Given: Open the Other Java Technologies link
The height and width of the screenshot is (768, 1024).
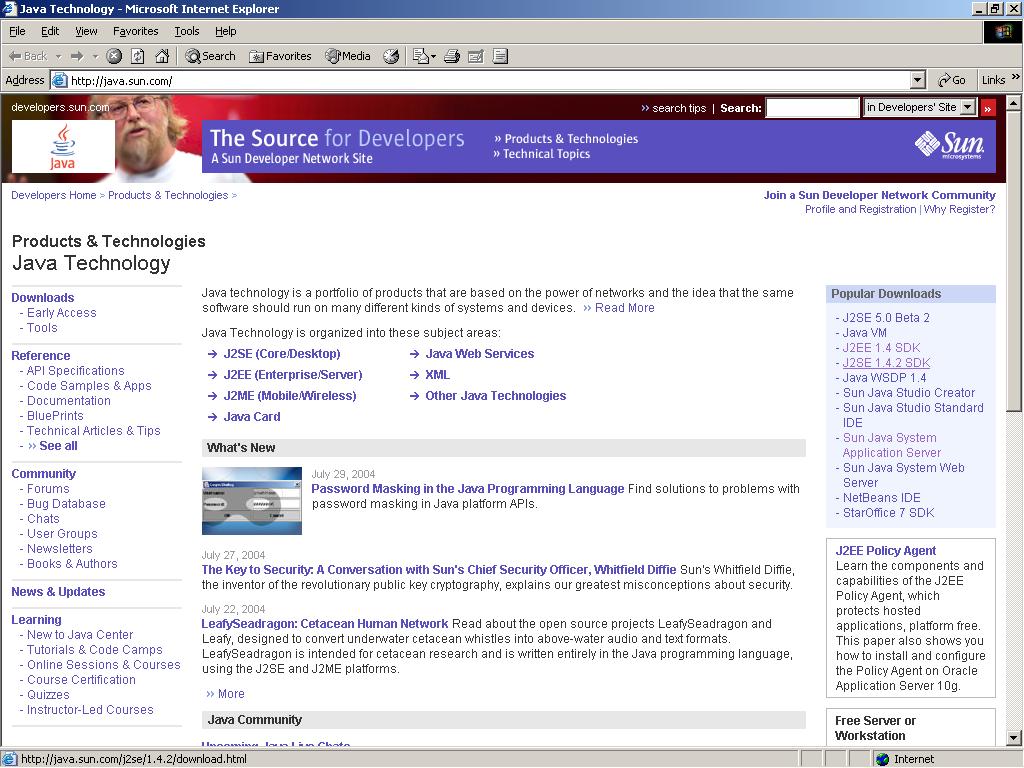Looking at the screenshot, I should click(x=496, y=395).
